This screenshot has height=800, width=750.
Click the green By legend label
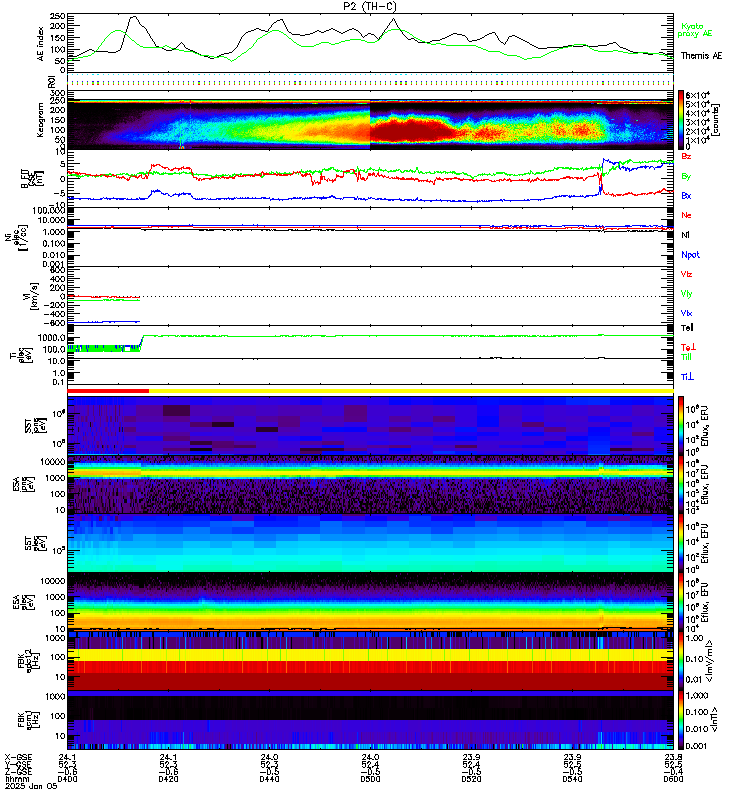click(686, 176)
